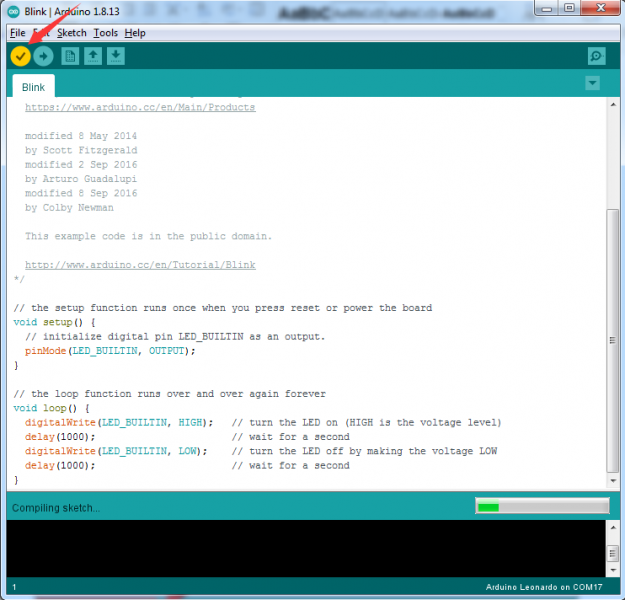Click the 'by Scott Fitzgerald' comment line
625x600 pixels.
click(81, 150)
